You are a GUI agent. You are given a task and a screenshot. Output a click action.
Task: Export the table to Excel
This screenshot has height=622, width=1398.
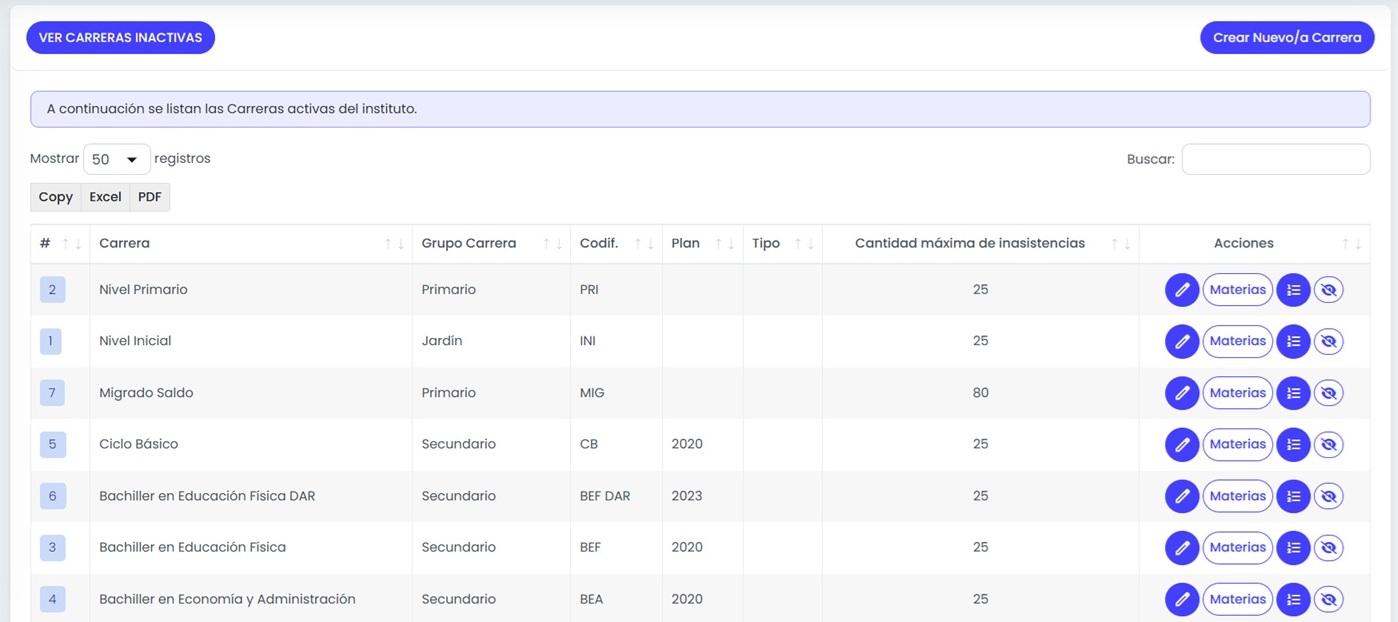[105, 197]
